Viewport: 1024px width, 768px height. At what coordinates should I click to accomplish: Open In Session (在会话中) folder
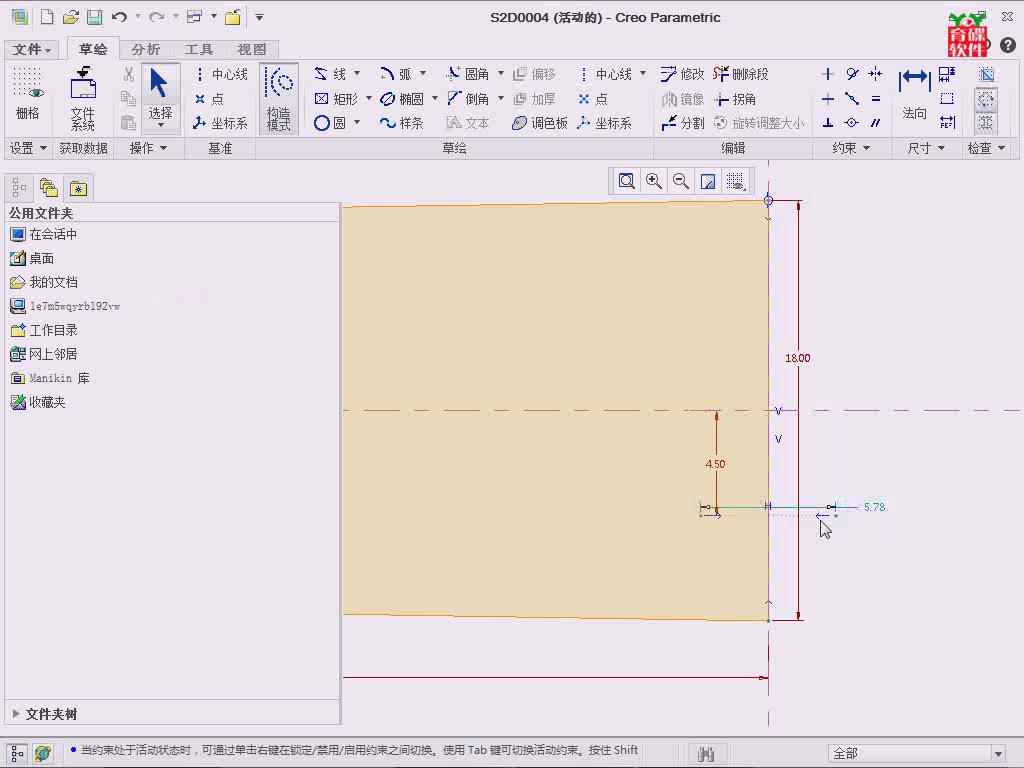[44, 234]
